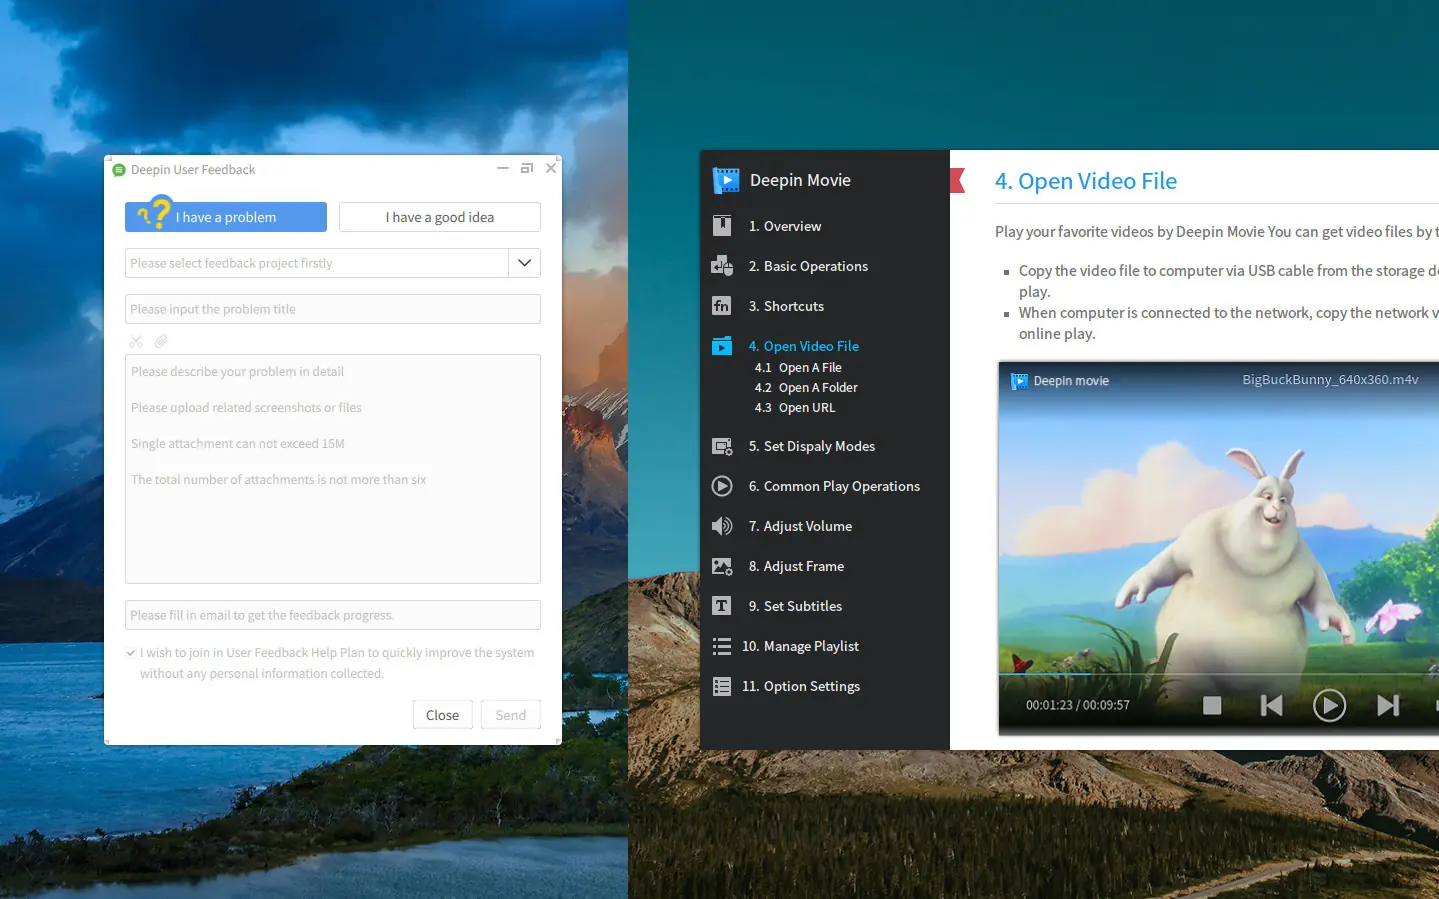Collapse the Open Video File section
1439x899 pixels.
tap(803, 346)
